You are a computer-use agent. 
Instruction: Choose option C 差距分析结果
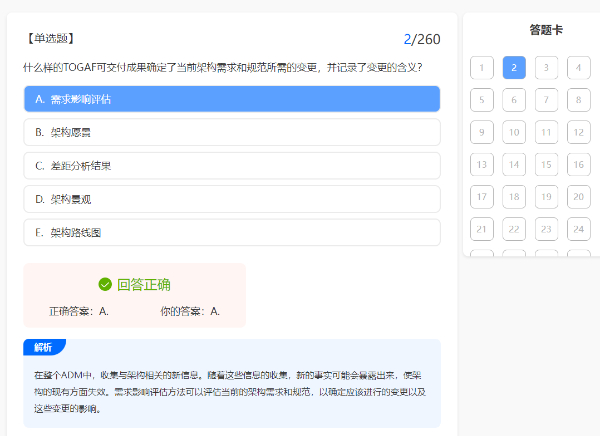pos(232,166)
